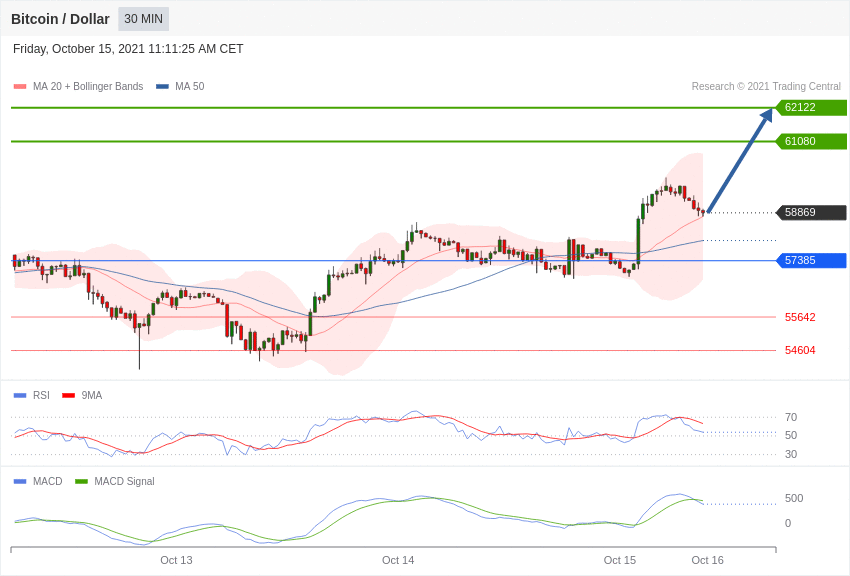Viewport: 850px width, 576px height.
Task: Click the blue upward forecast arrow head
Action: pos(768,115)
